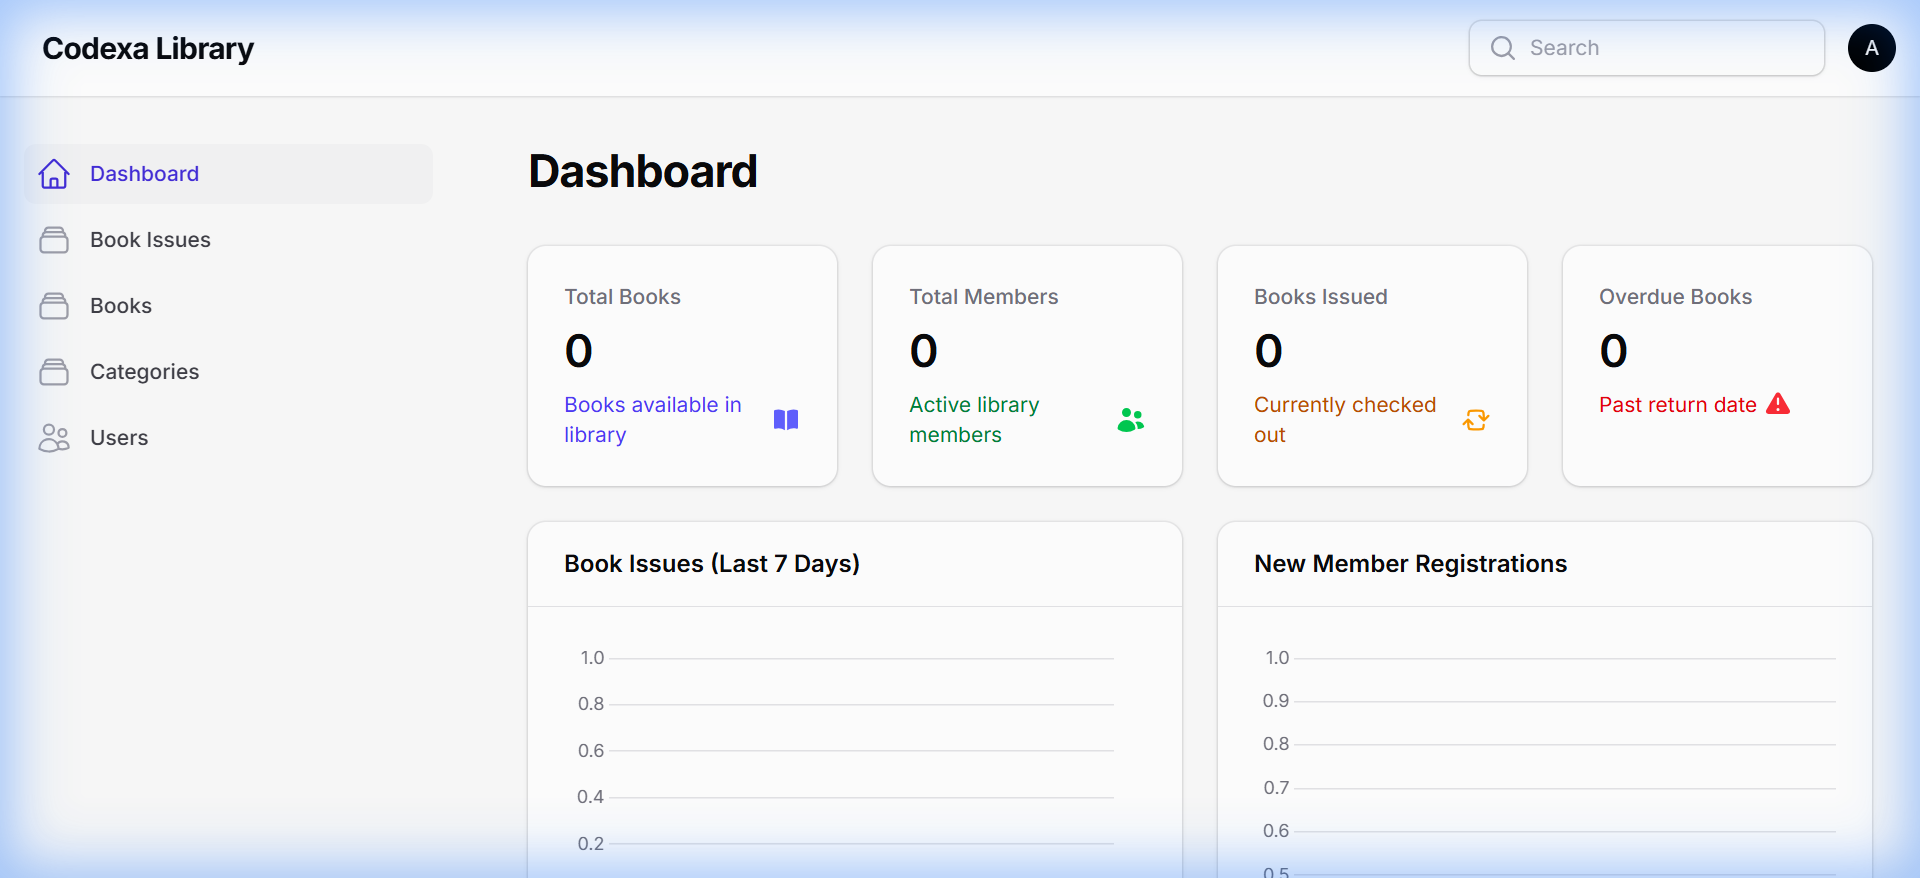Click the Dashboard page heading
Screen dimensions: 1920x878
(x=643, y=171)
